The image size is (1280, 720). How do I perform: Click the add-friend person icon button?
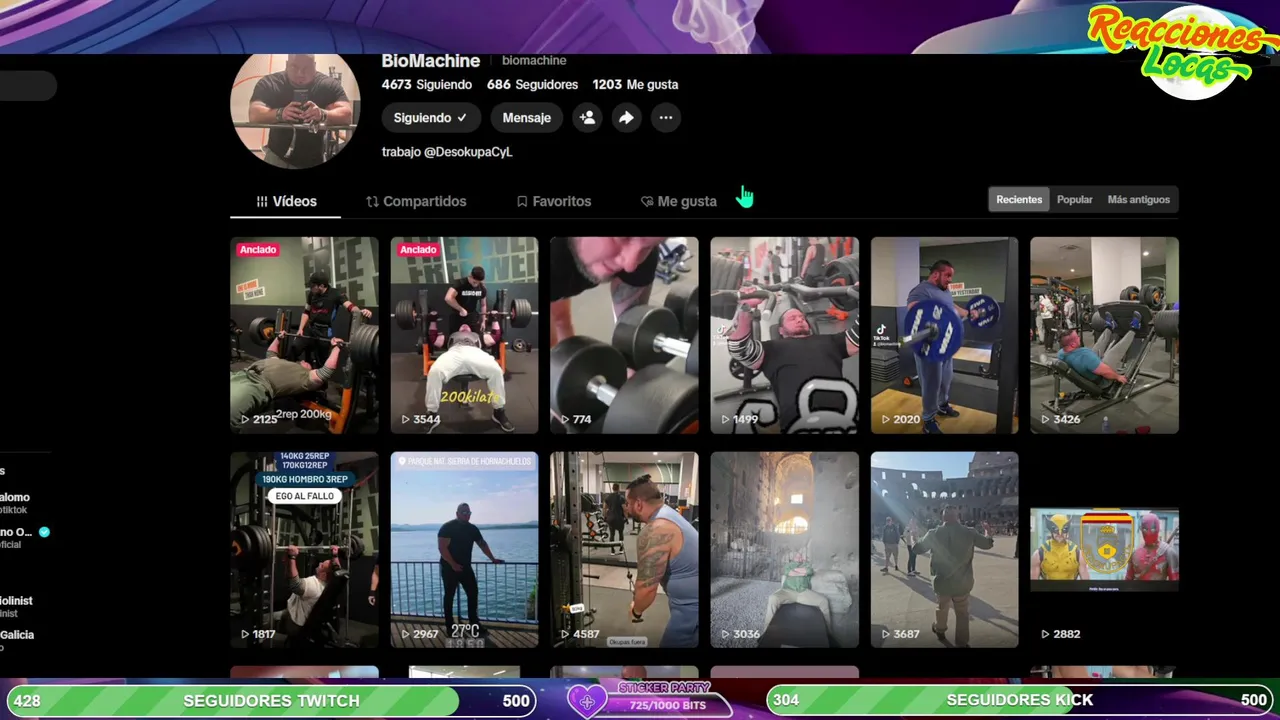coord(587,118)
